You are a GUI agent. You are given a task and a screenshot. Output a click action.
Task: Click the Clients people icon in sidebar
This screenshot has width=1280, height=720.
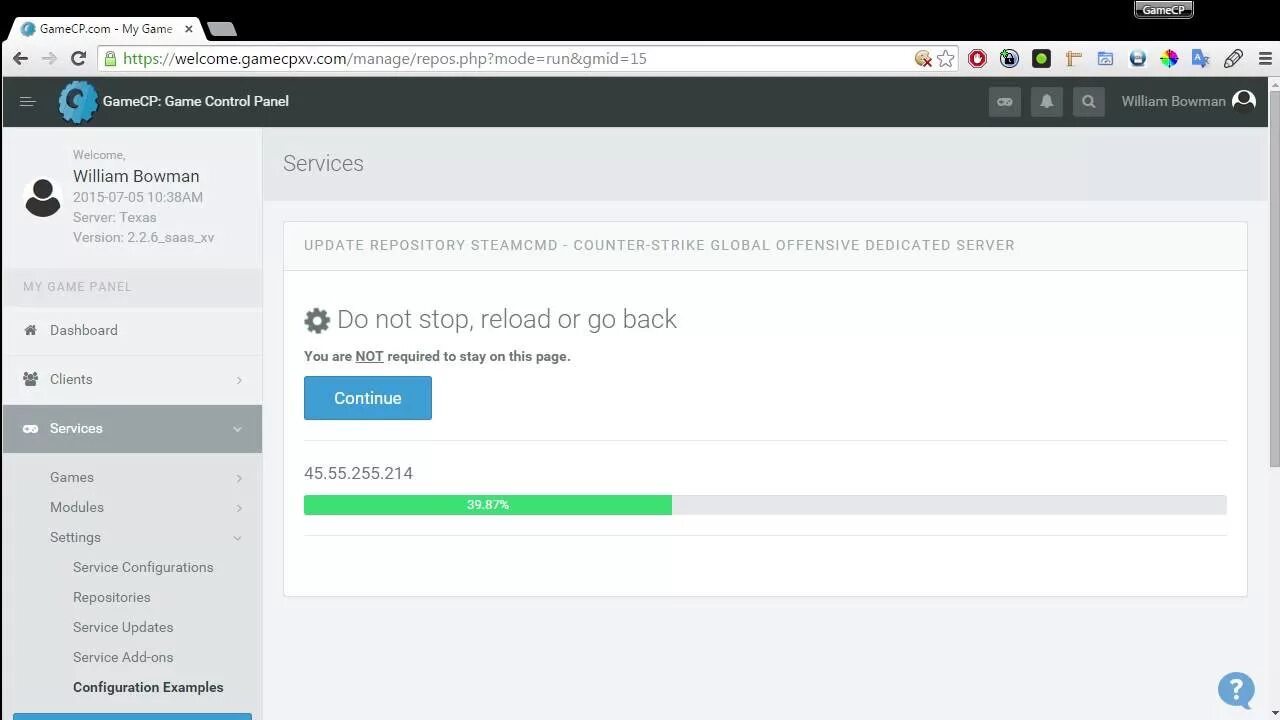click(30, 379)
